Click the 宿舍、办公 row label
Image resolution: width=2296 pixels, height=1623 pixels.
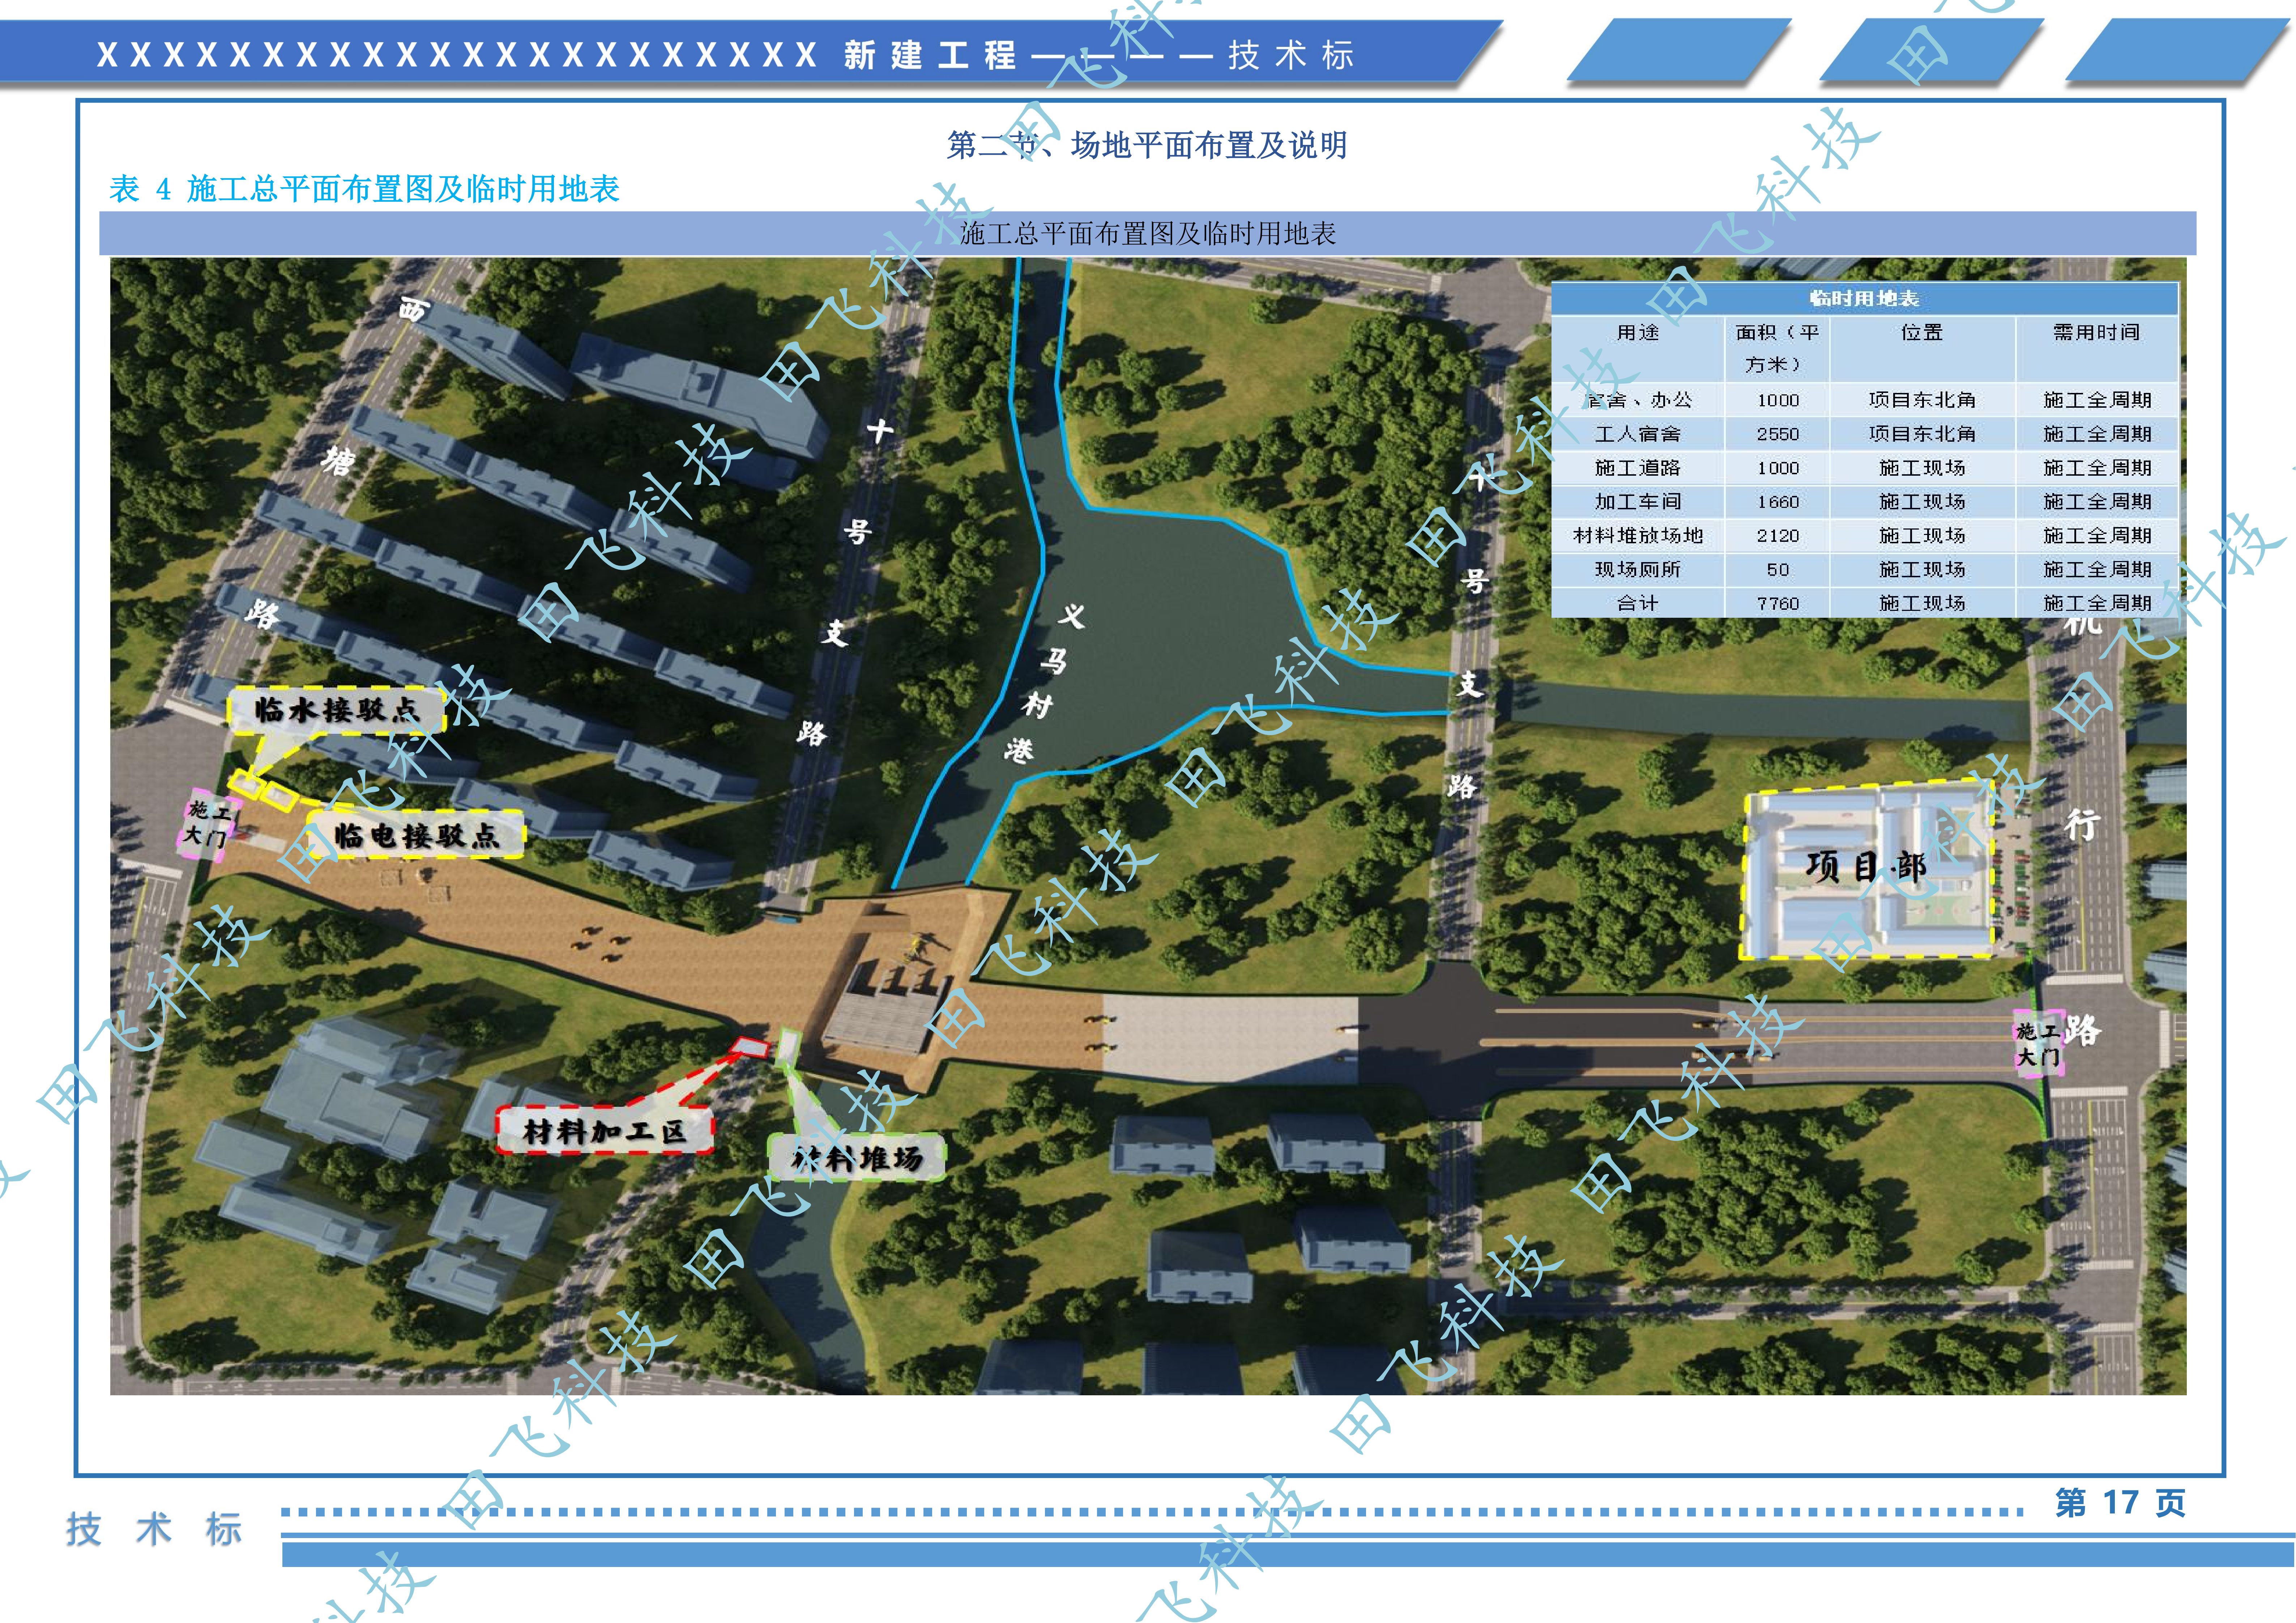[1638, 400]
